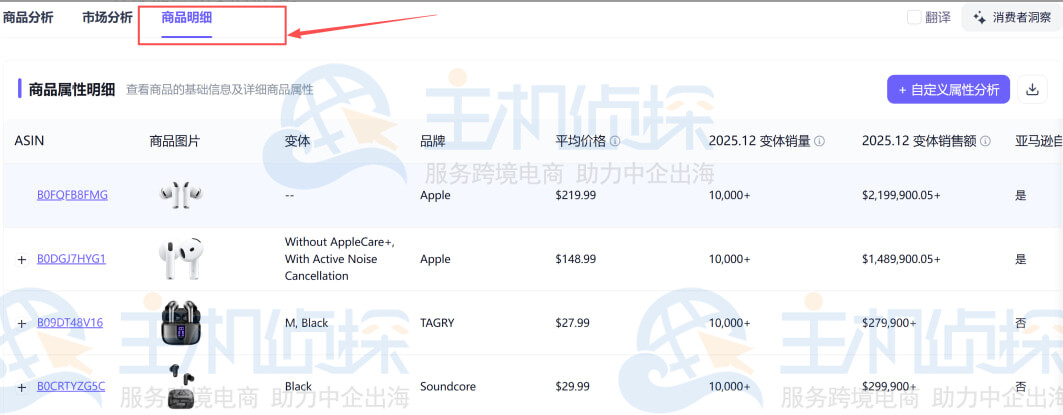Click variant text 'M, Black'
The image size is (1063, 415).
(x=306, y=323)
